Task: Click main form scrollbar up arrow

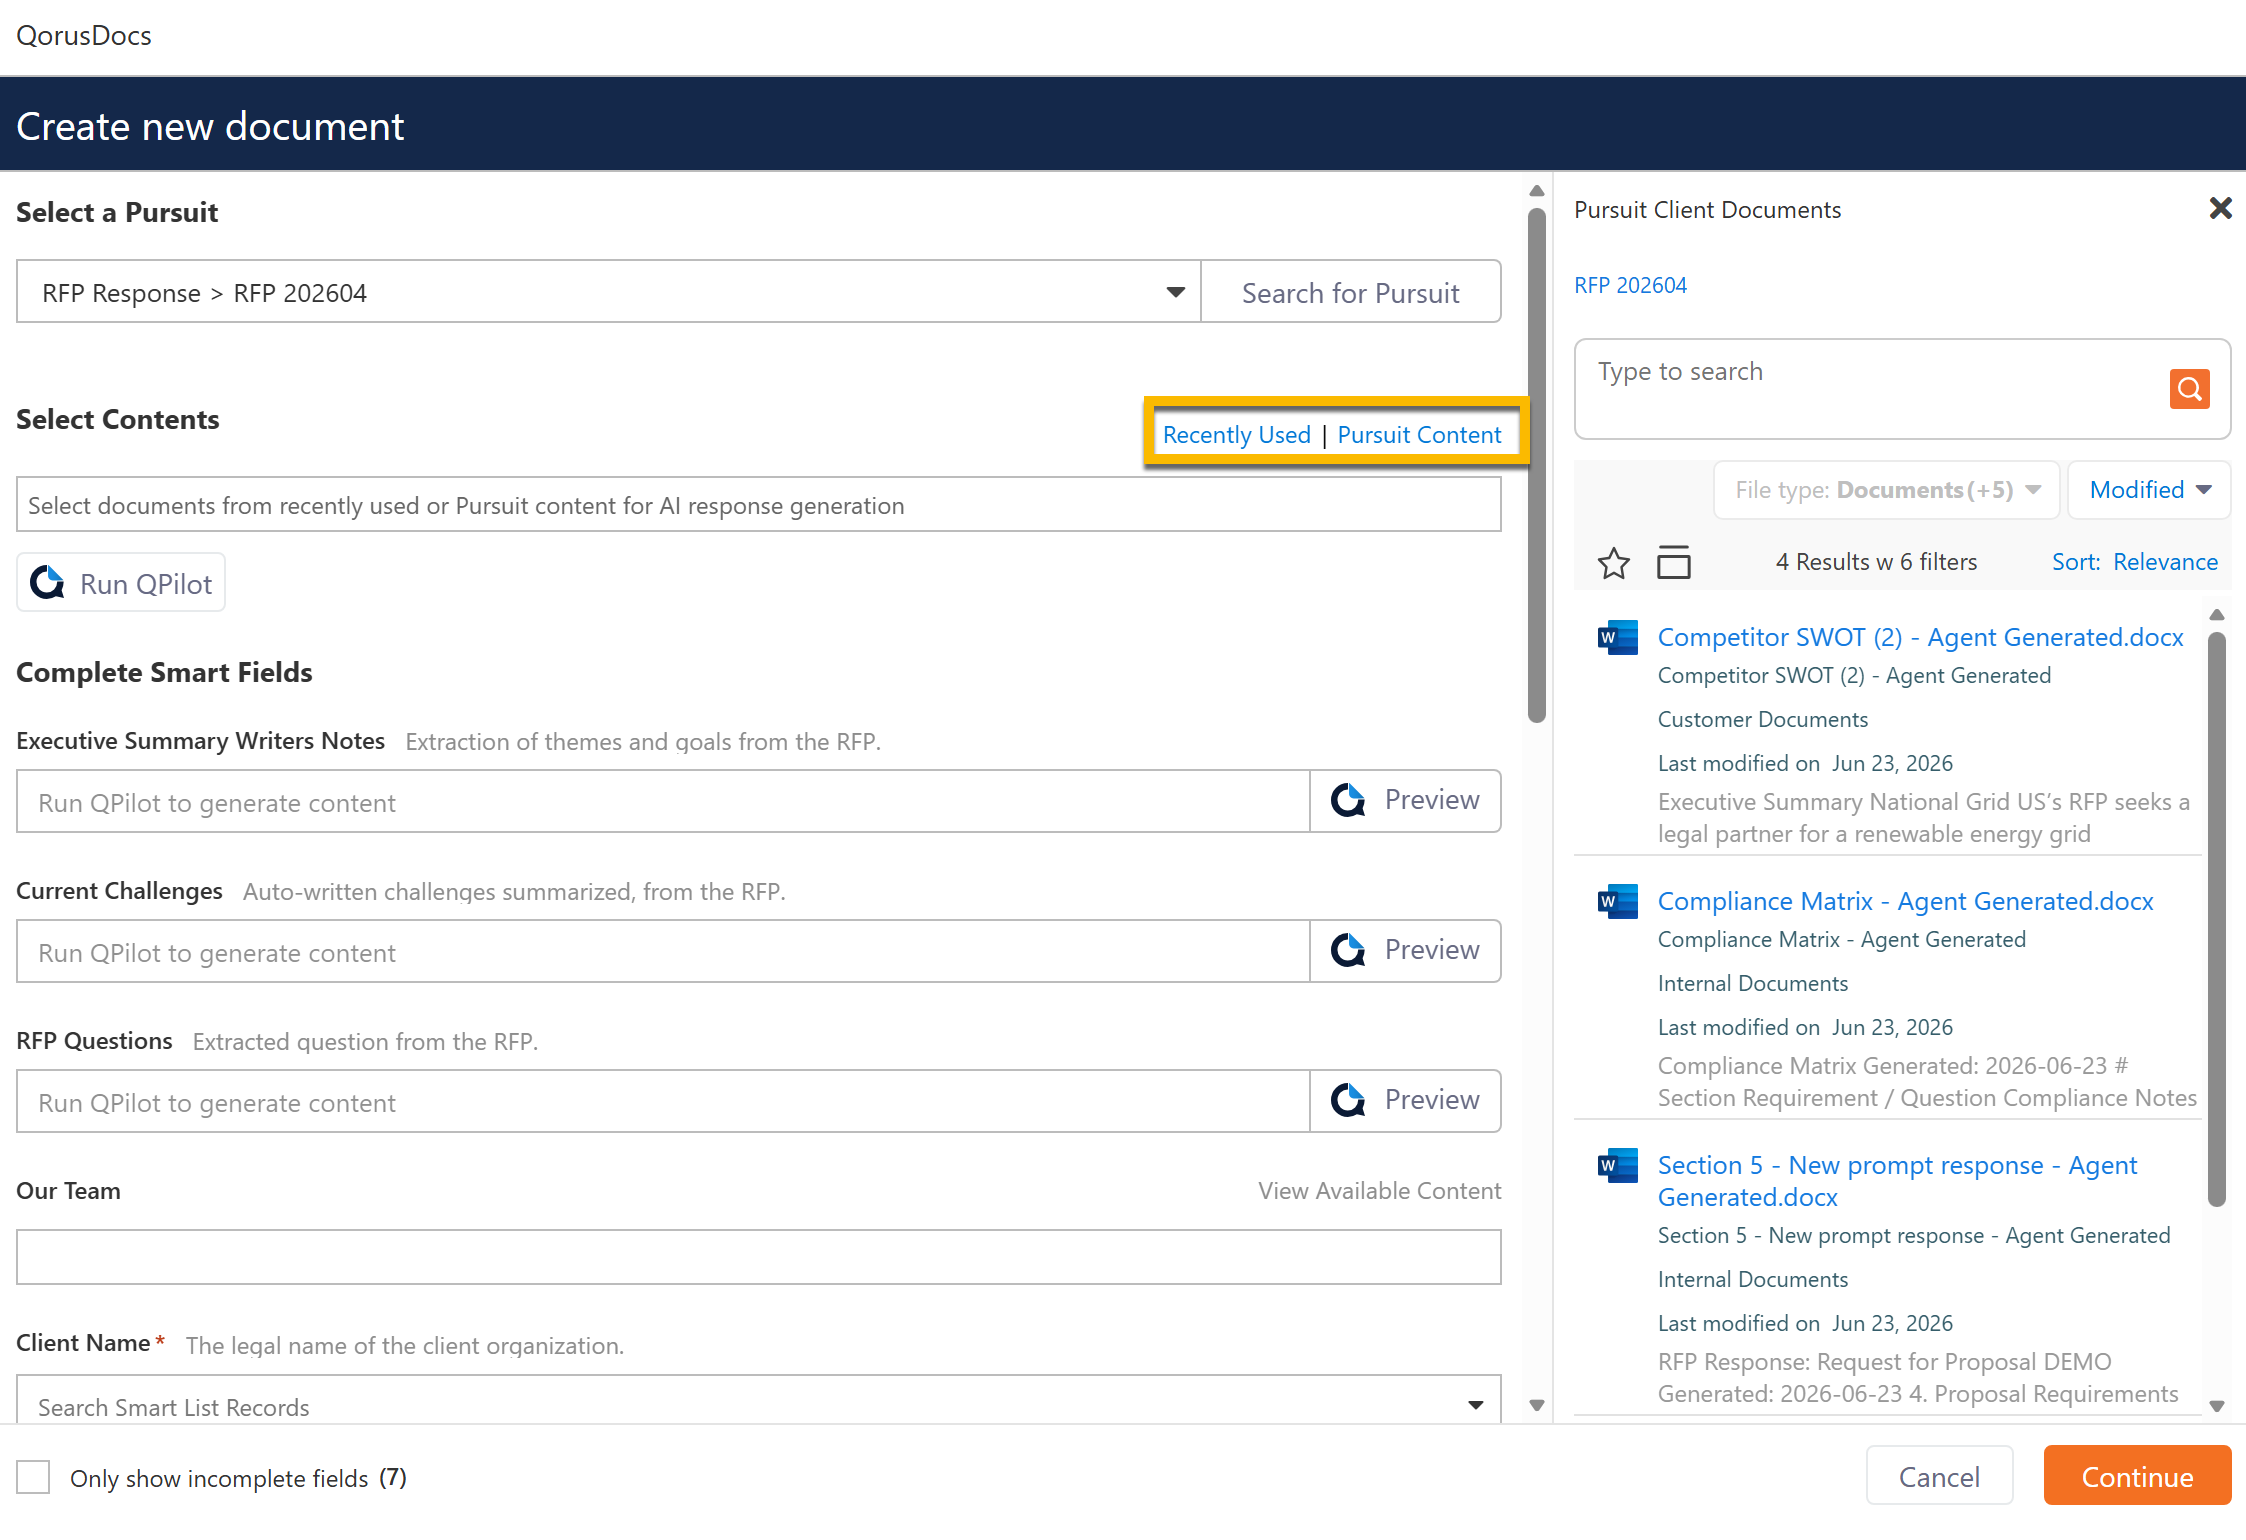Action: [x=1537, y=190]
